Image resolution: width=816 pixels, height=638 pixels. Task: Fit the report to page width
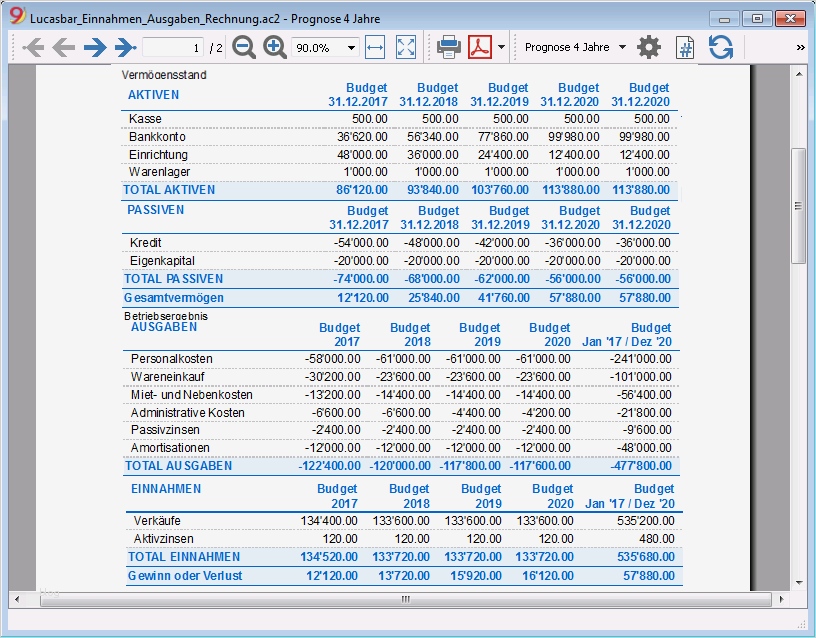coord(375,47)
